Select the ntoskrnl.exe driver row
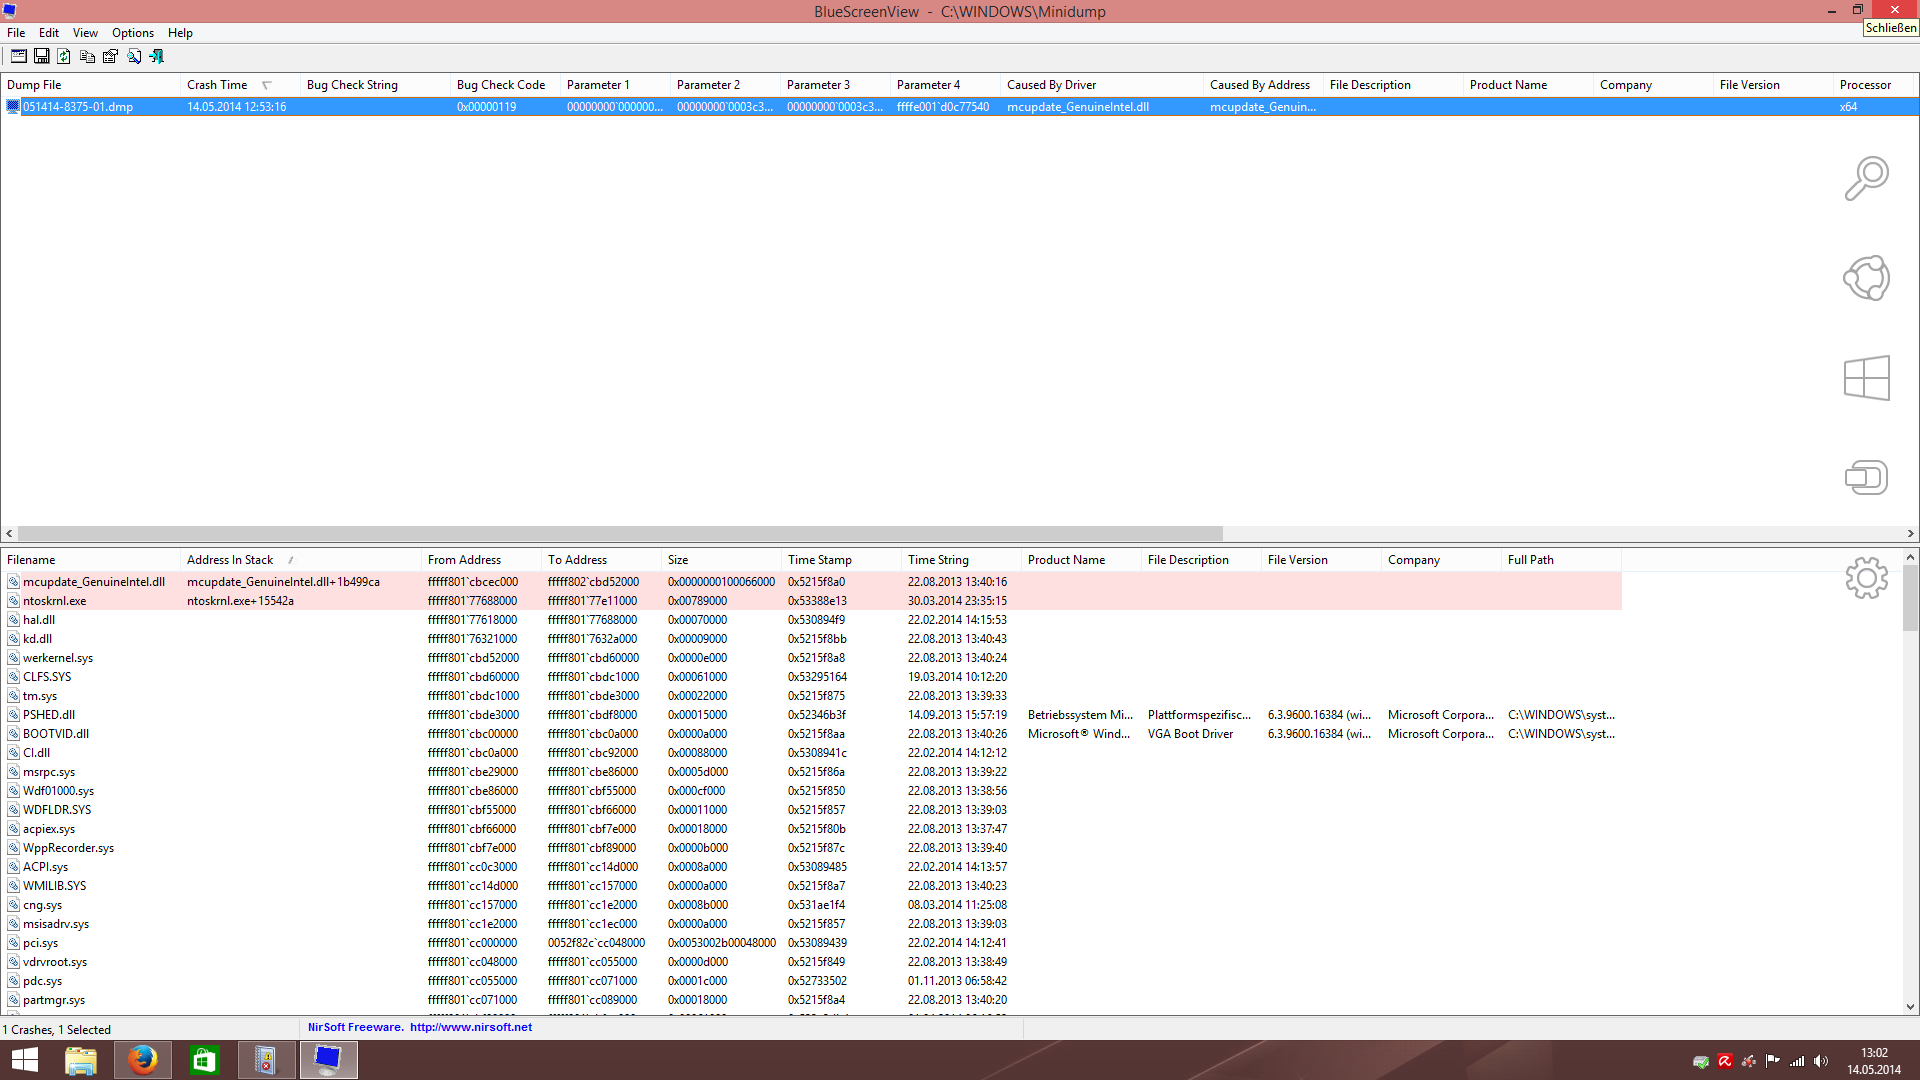1920x1080 pixels. click(55, 601)
